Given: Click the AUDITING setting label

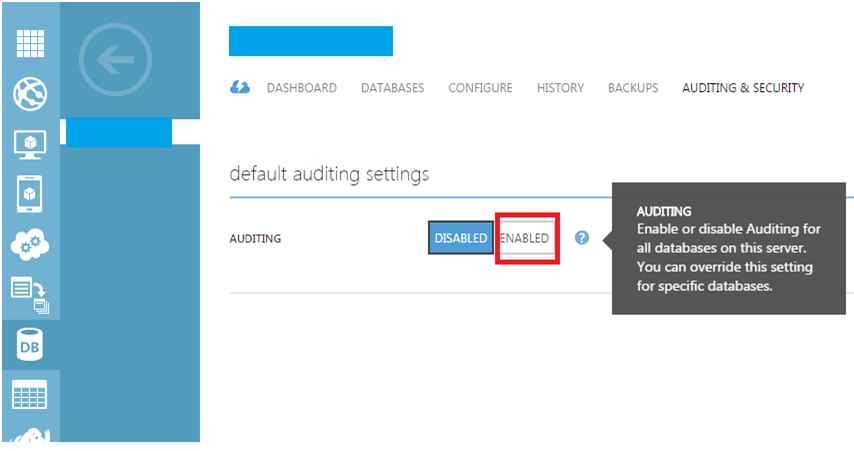Looking at the screenshot, I should click(255, 239).
